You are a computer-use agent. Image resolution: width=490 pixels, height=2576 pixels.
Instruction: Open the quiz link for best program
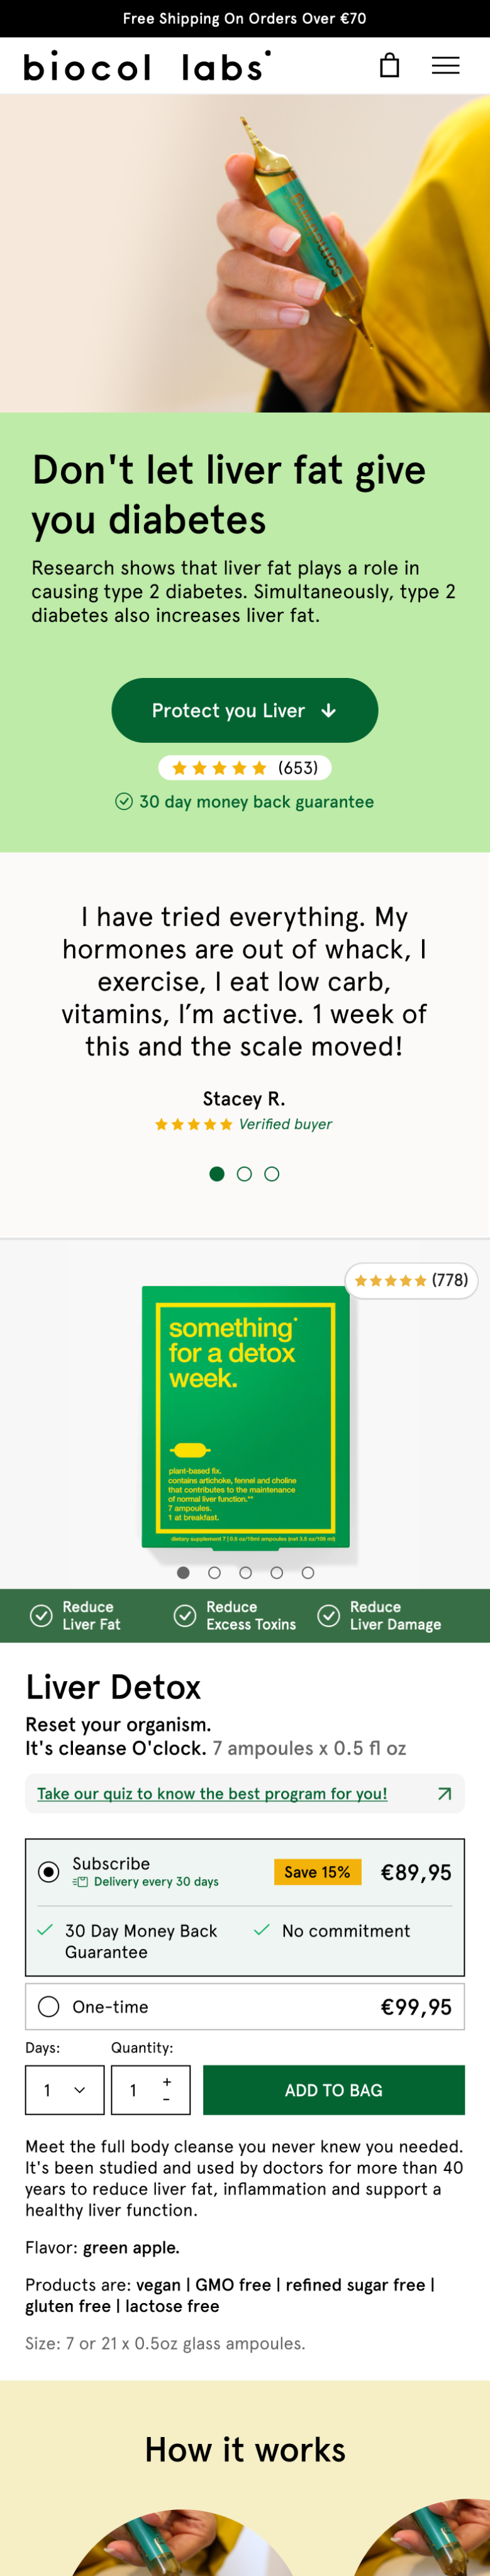coord(212,1793)
